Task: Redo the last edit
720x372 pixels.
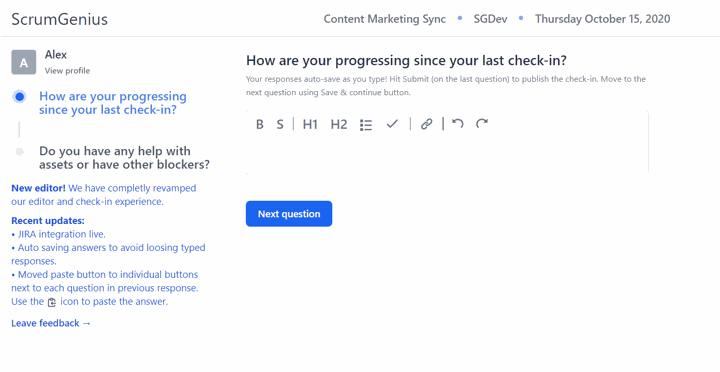Action: pyautogui.click(x=482, y=124)
